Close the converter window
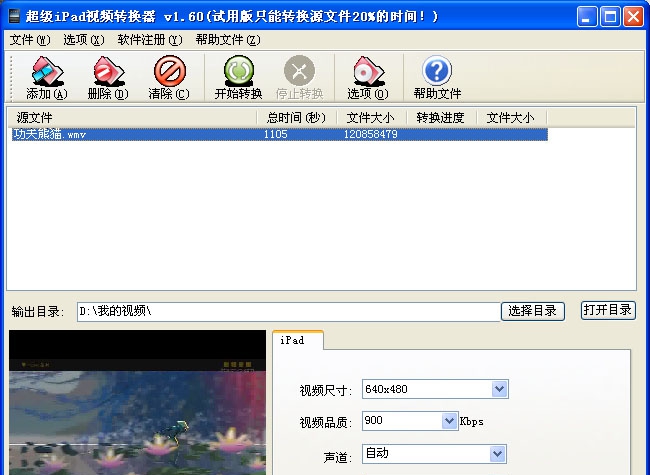This screenshot has width=650, height=475. click(633, 17)
